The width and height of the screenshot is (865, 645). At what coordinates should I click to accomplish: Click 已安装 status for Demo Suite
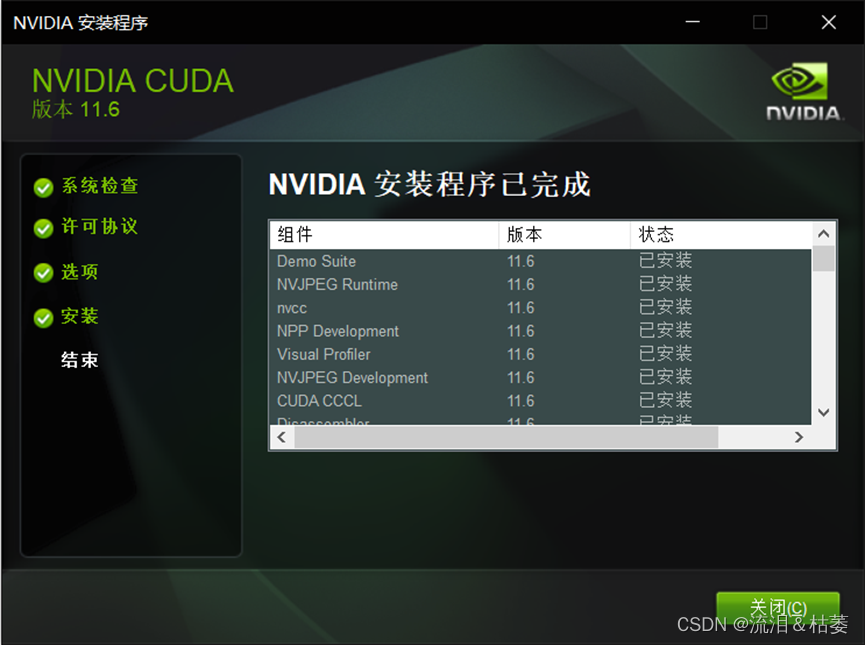665,260
